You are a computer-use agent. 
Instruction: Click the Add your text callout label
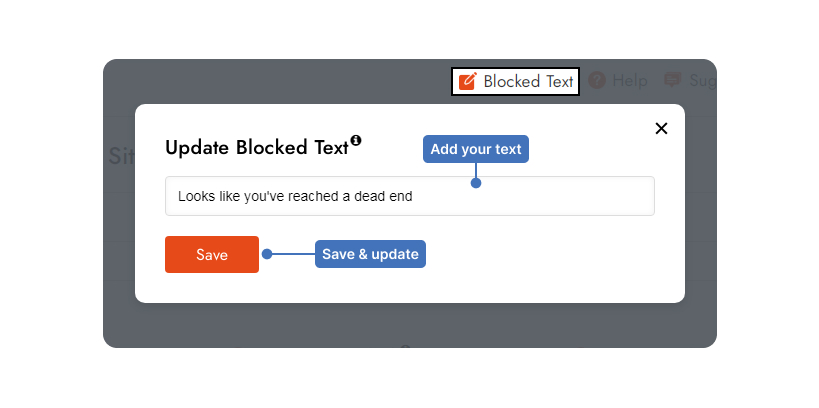click(x=476, y=149)
